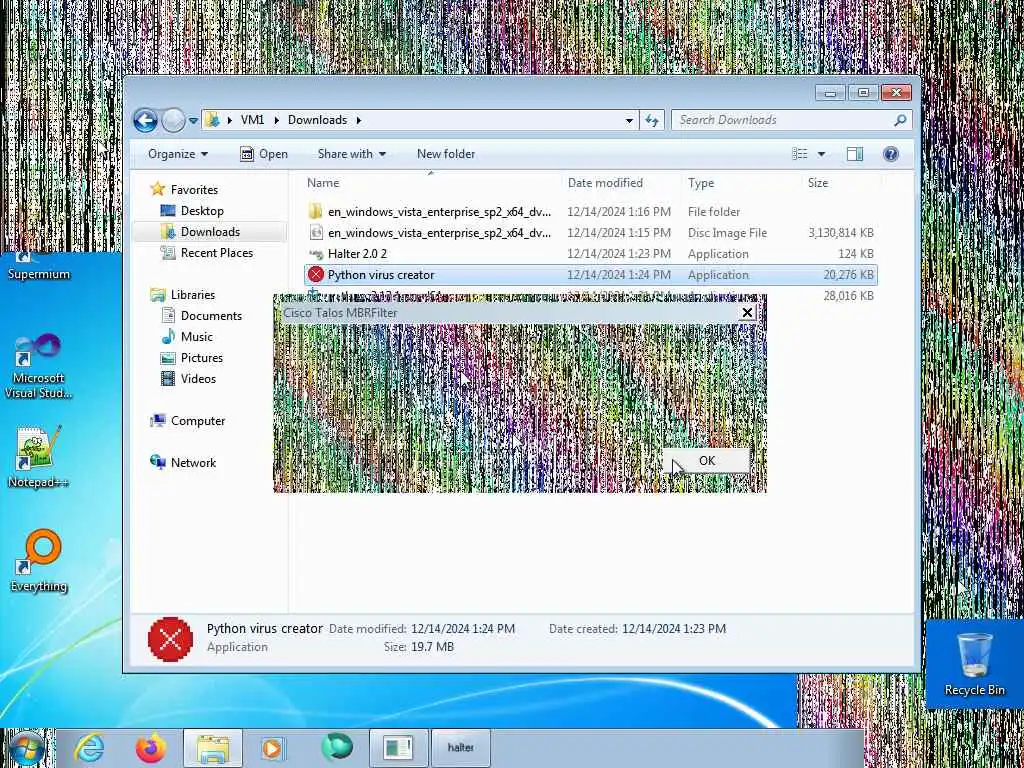Click the Recycle Bin desktop icon
The width and height of the screenshot is (1024, 768).
[x=974, y=665]
